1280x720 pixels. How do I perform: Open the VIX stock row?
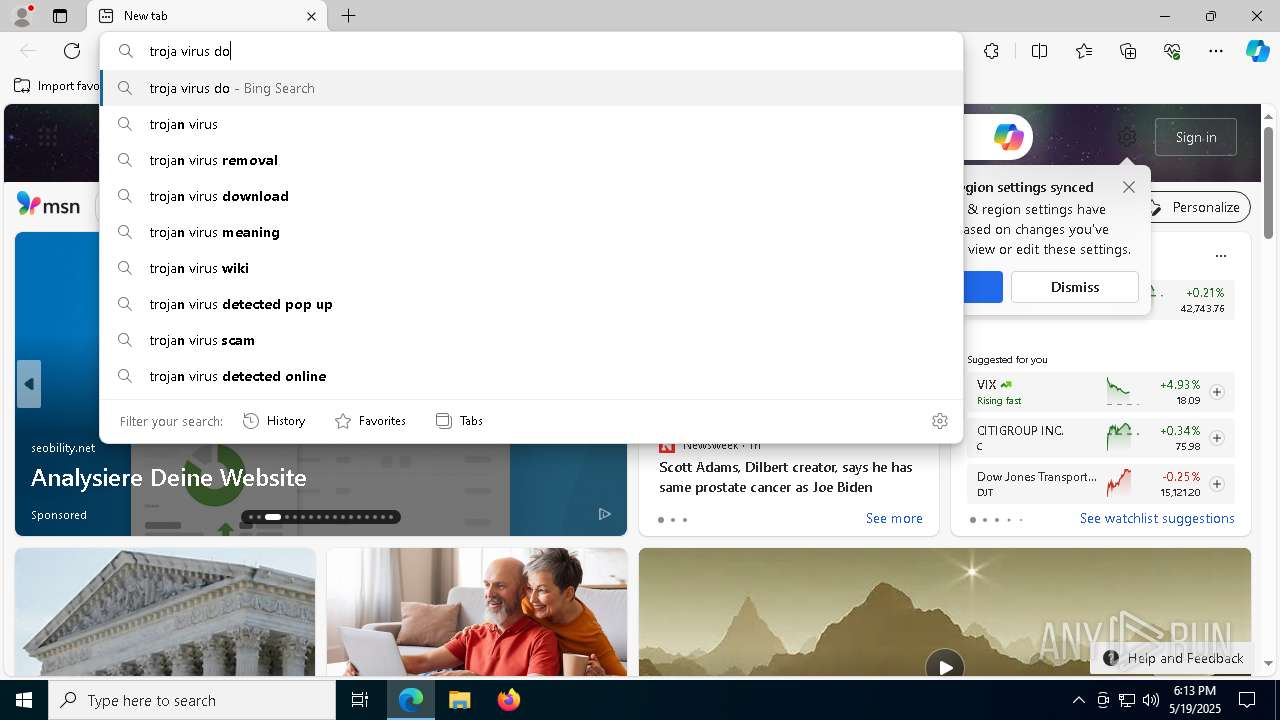pyautogui.click(x=1100, y=392)
